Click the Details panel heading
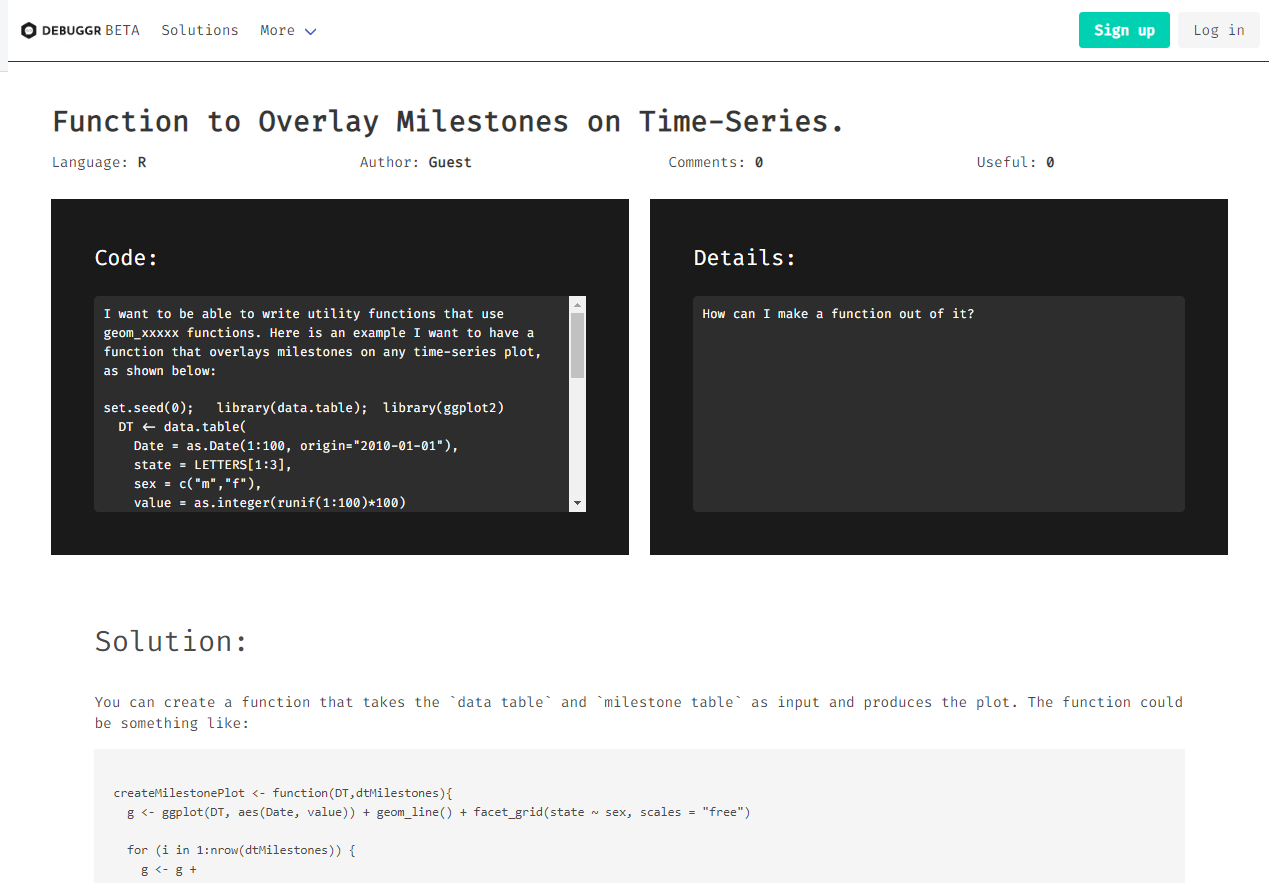Screen dimensions: 1269x883 pyautogui.click(x=744, y=257)
